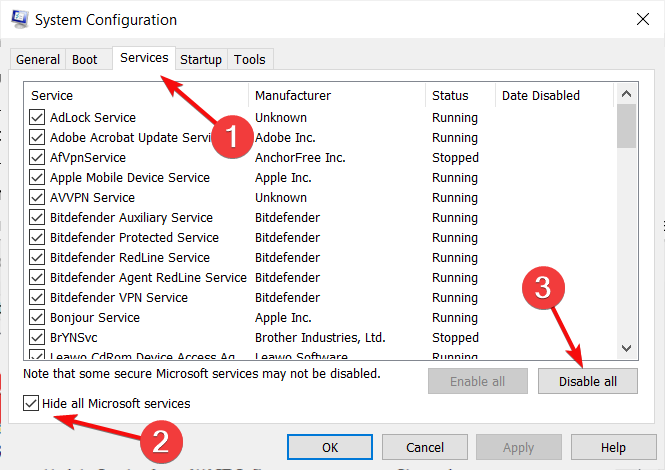This screenshot has height=470, width=665.
Task: Click the System Configuration title bar icon
Action: [18, 19]
